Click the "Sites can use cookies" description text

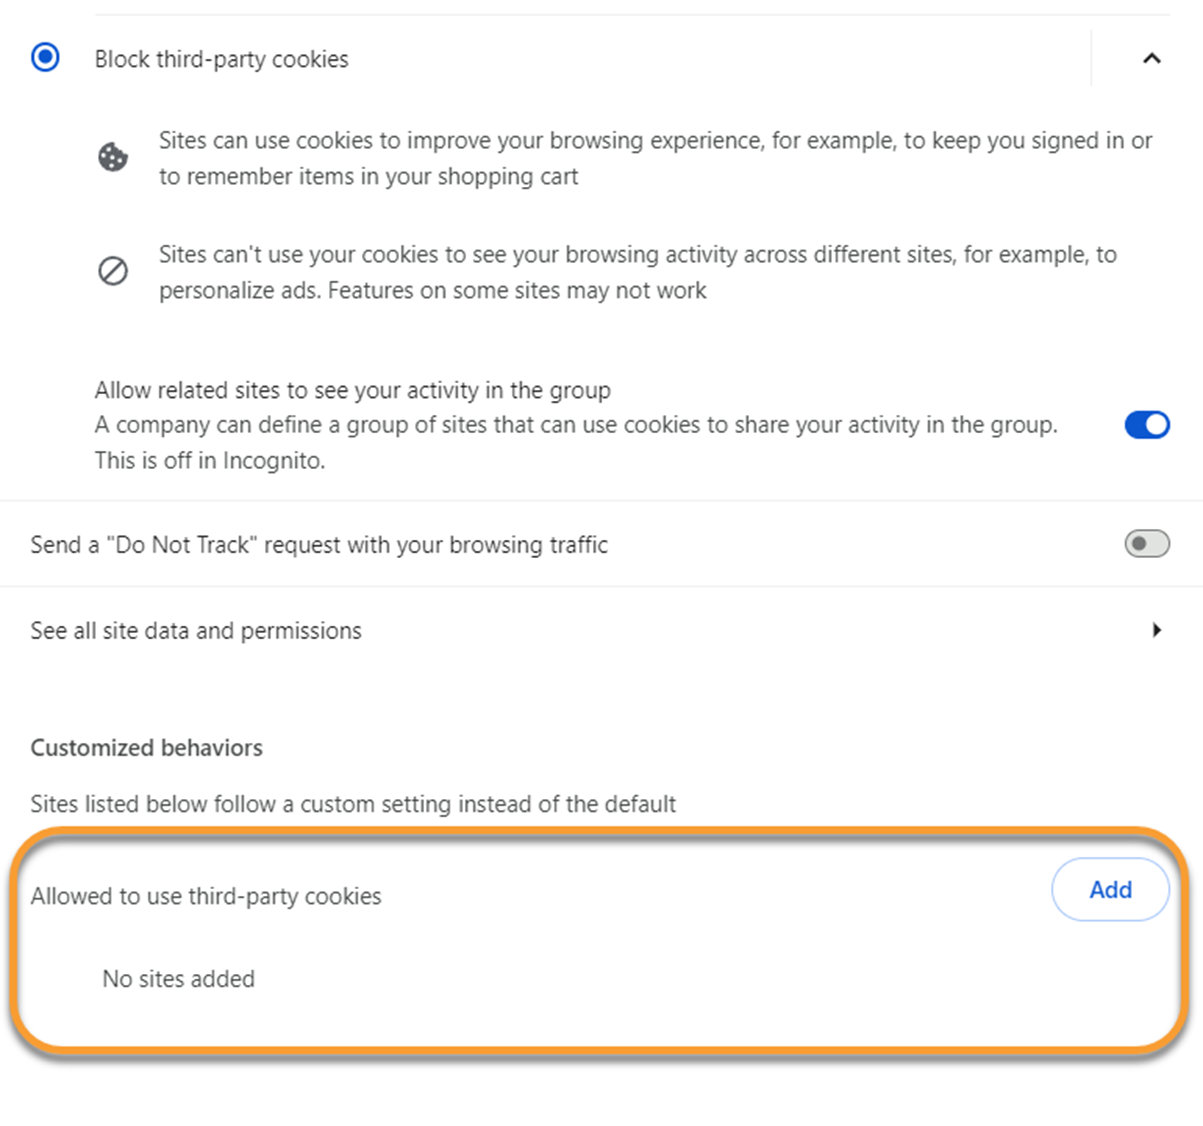pos(655,158)
